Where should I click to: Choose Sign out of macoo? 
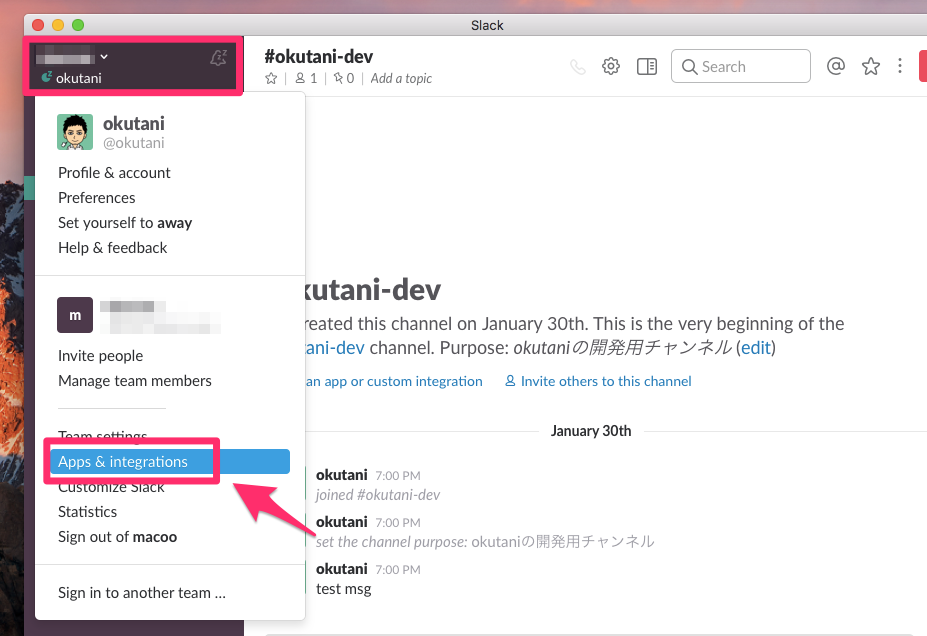(118, 537)
